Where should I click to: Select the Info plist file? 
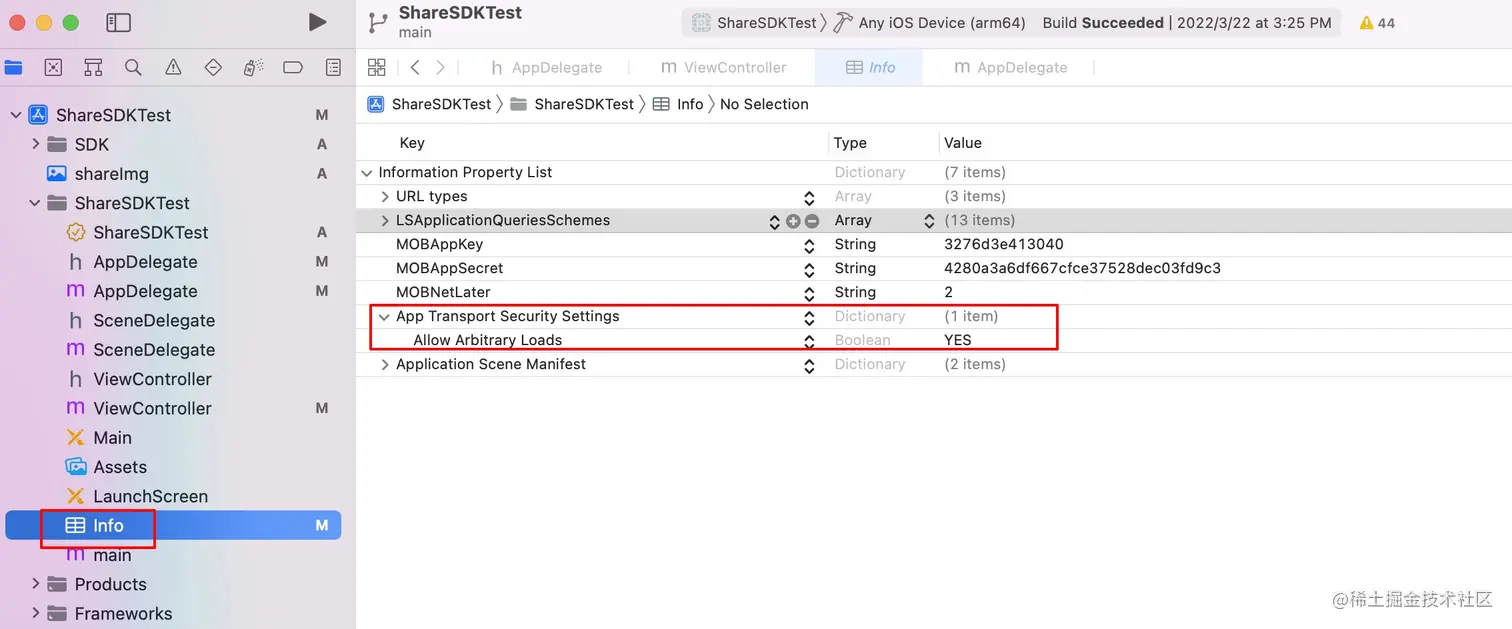173,525
